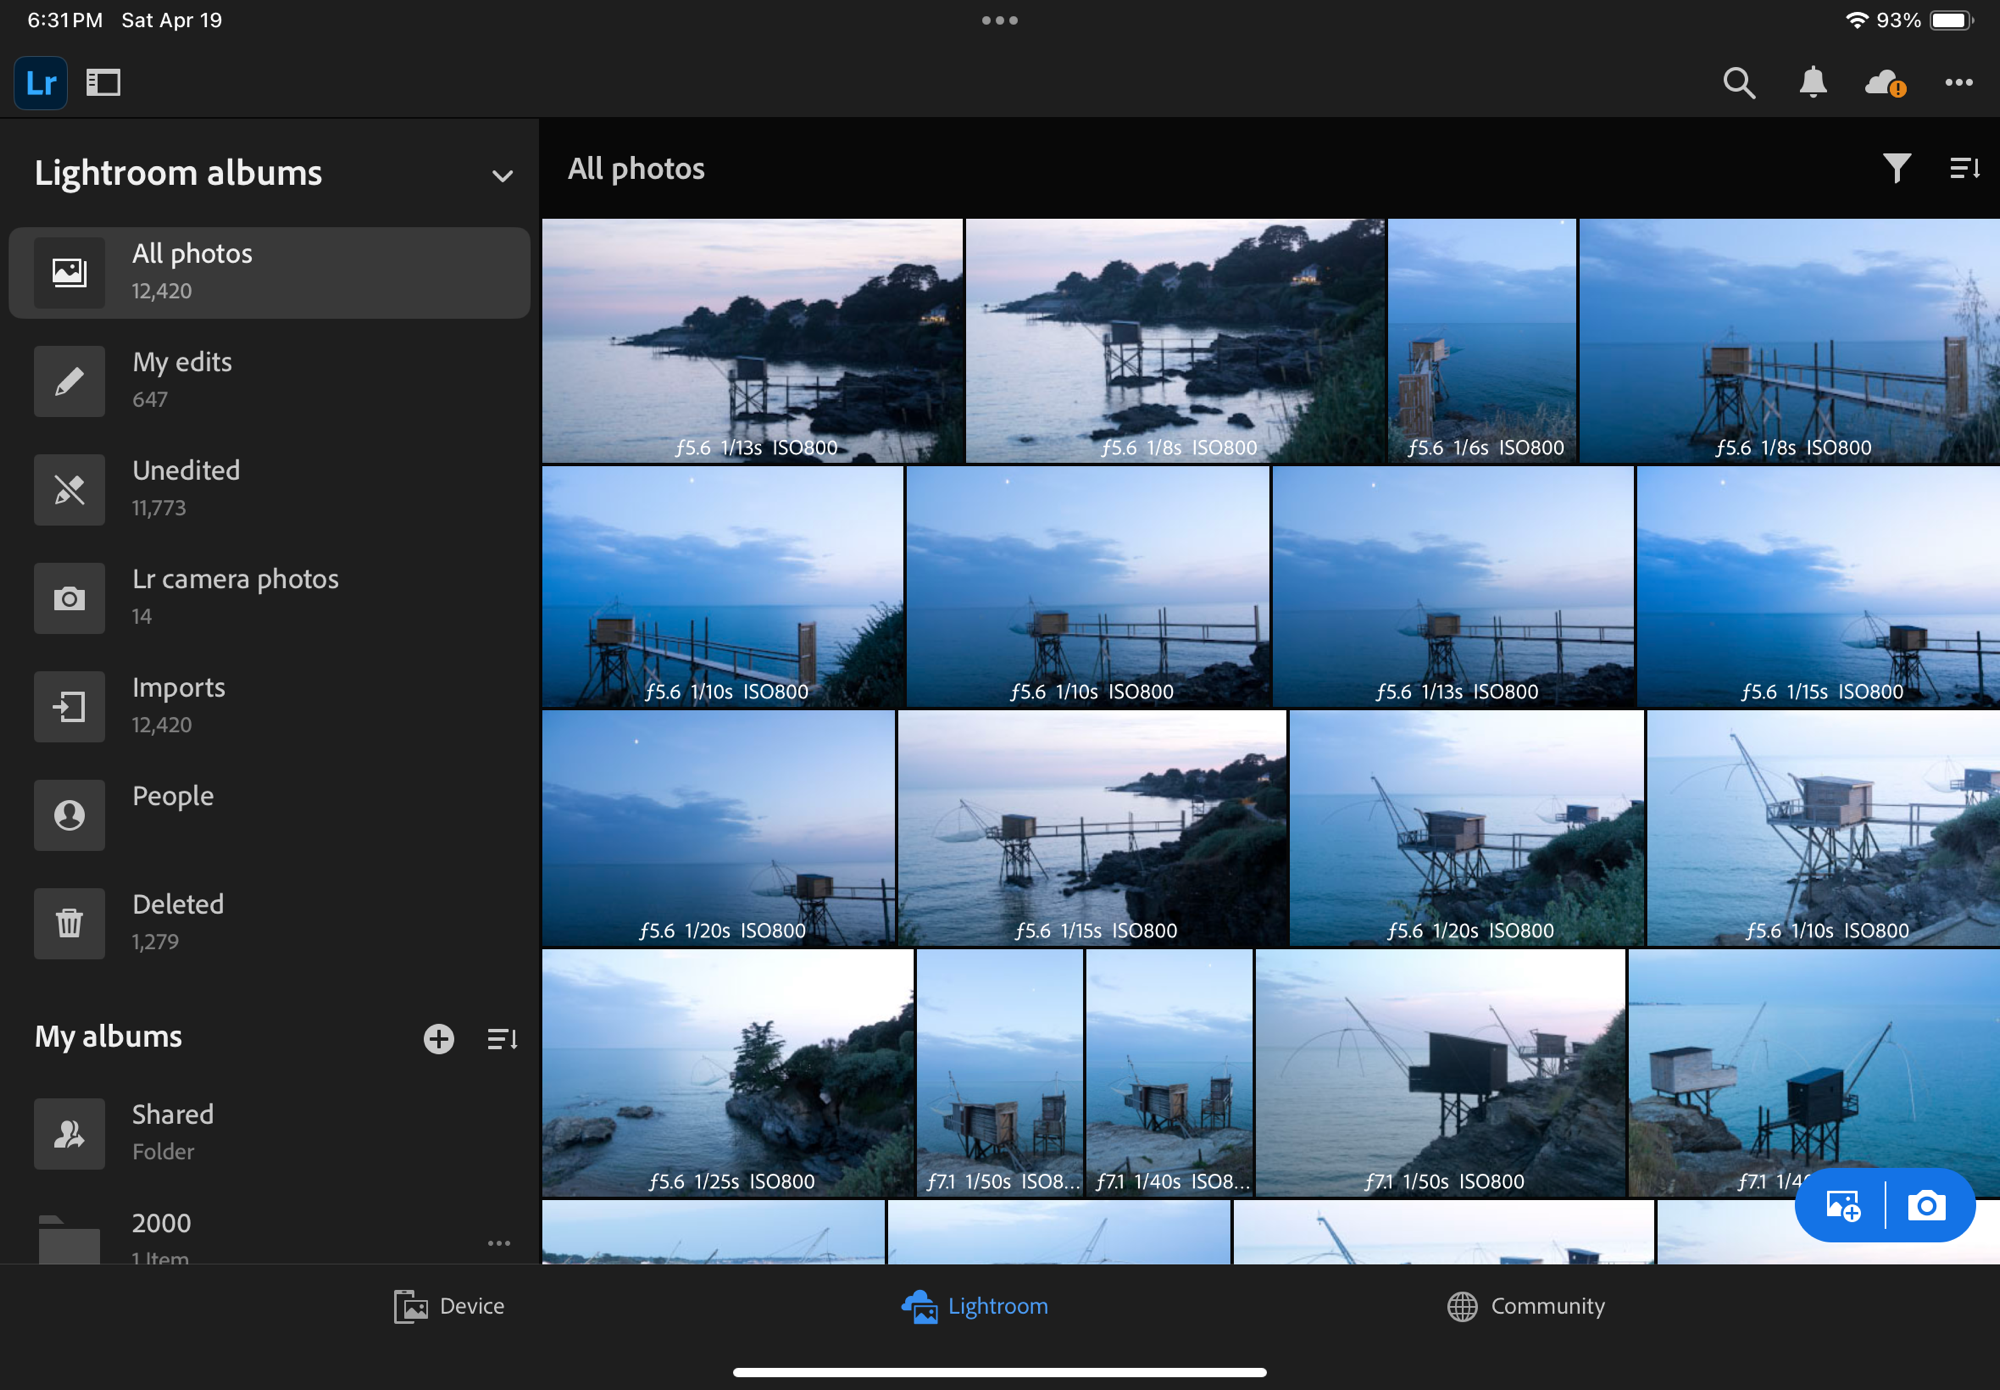Open sort options for My albums
This screenshot has width=2000, height=1390.
point(501,1038)
